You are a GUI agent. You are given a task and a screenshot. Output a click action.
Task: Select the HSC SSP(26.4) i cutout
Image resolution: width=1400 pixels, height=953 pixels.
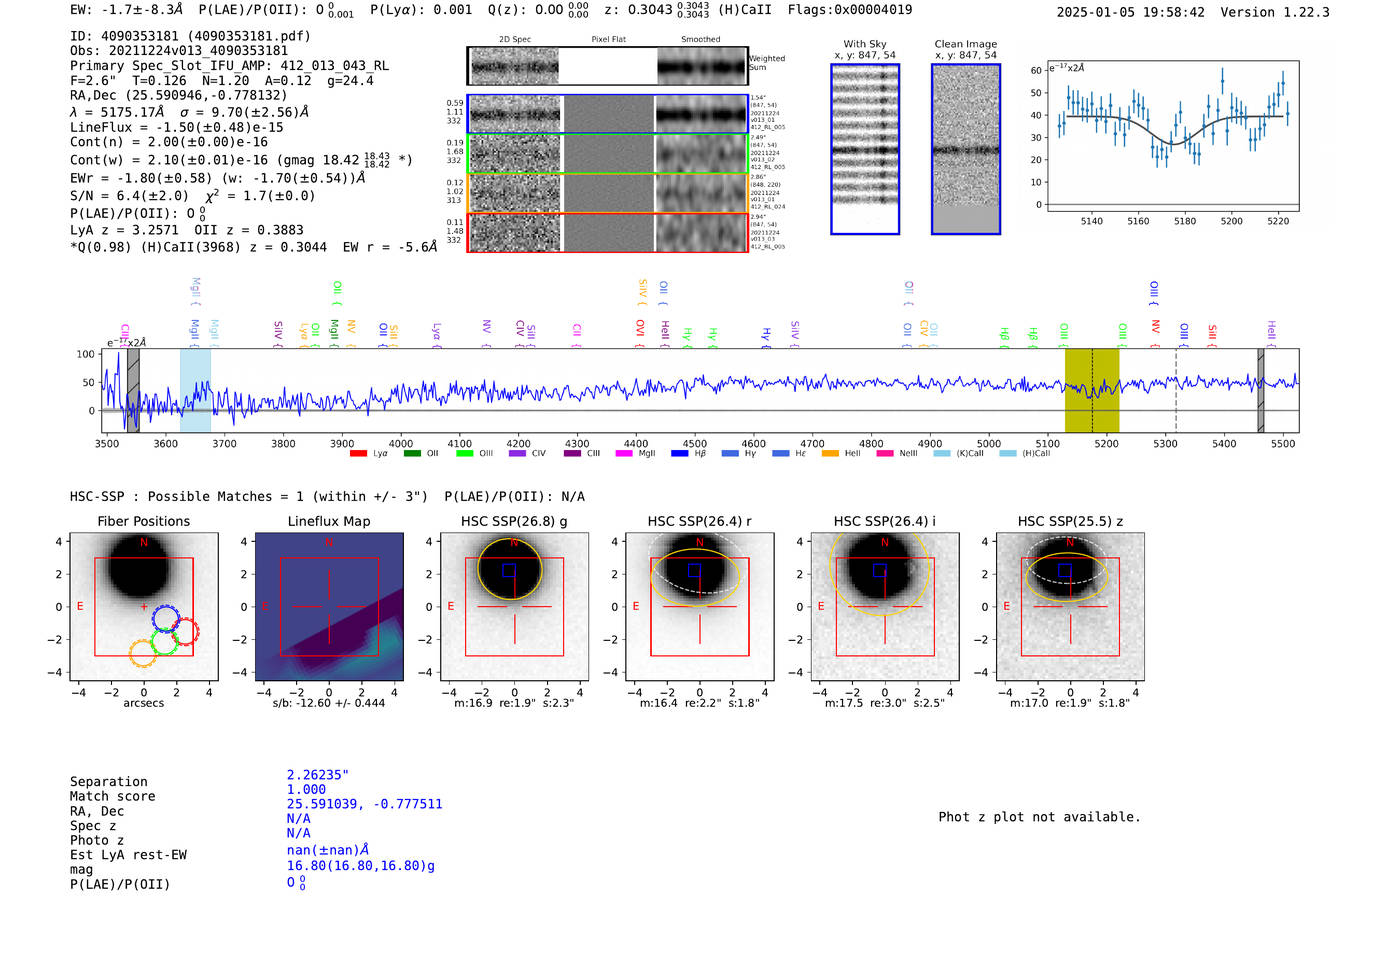coord(885,607)
